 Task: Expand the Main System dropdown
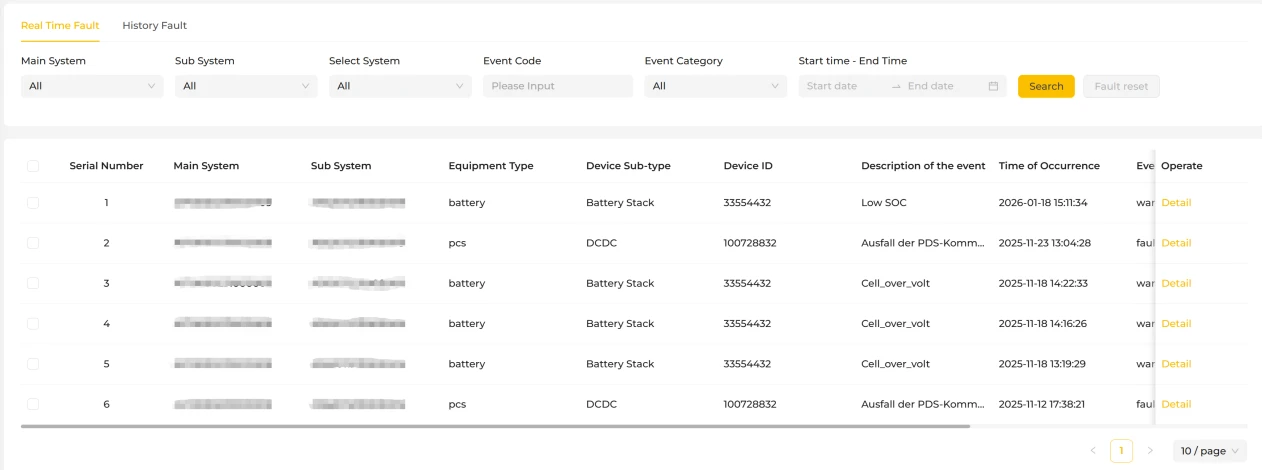point(92,86)
